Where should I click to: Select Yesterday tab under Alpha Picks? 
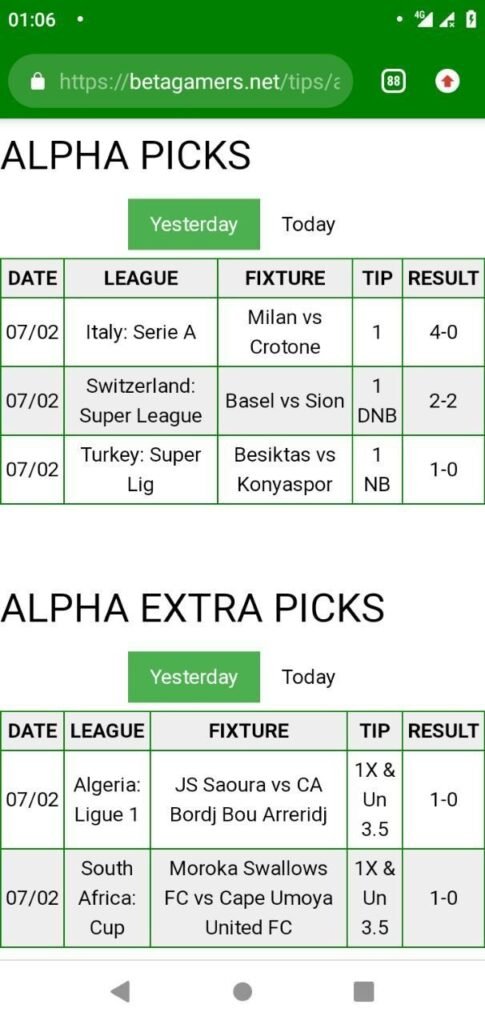pyautogui.click(x=194, y=224)
